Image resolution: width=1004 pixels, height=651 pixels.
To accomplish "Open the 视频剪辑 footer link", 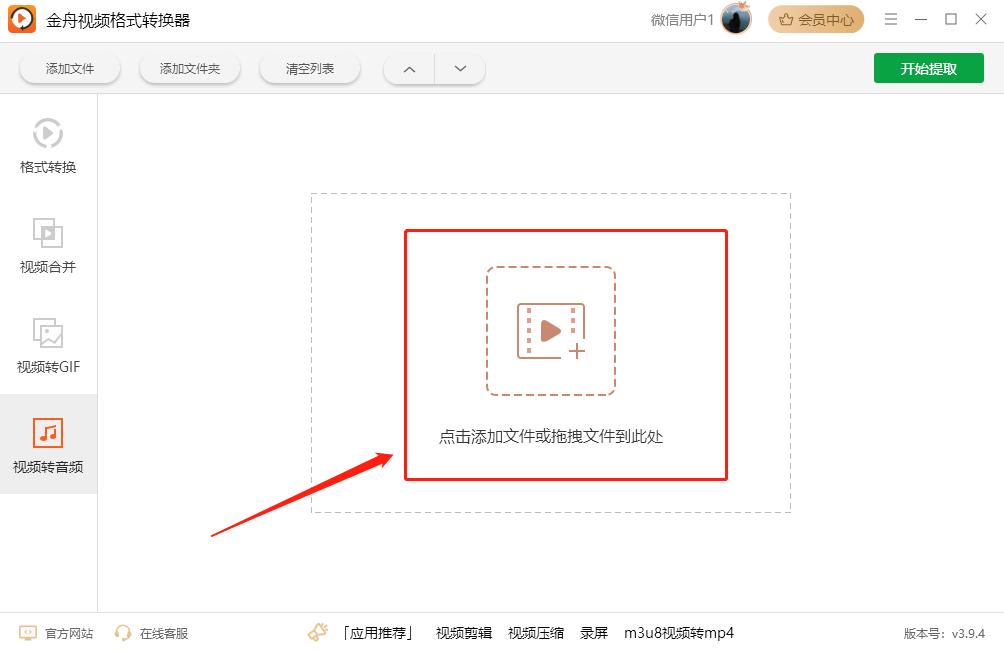I will (x=462, y=632).
